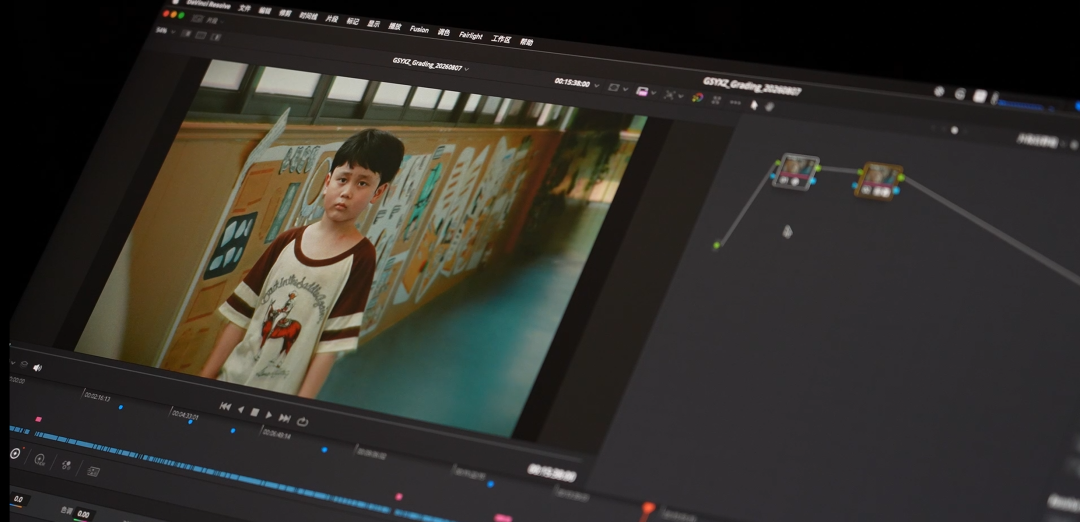Click the green source input dot in node graph
Viewport: 1080px width, 522px height.
click(x=717, y=245)
